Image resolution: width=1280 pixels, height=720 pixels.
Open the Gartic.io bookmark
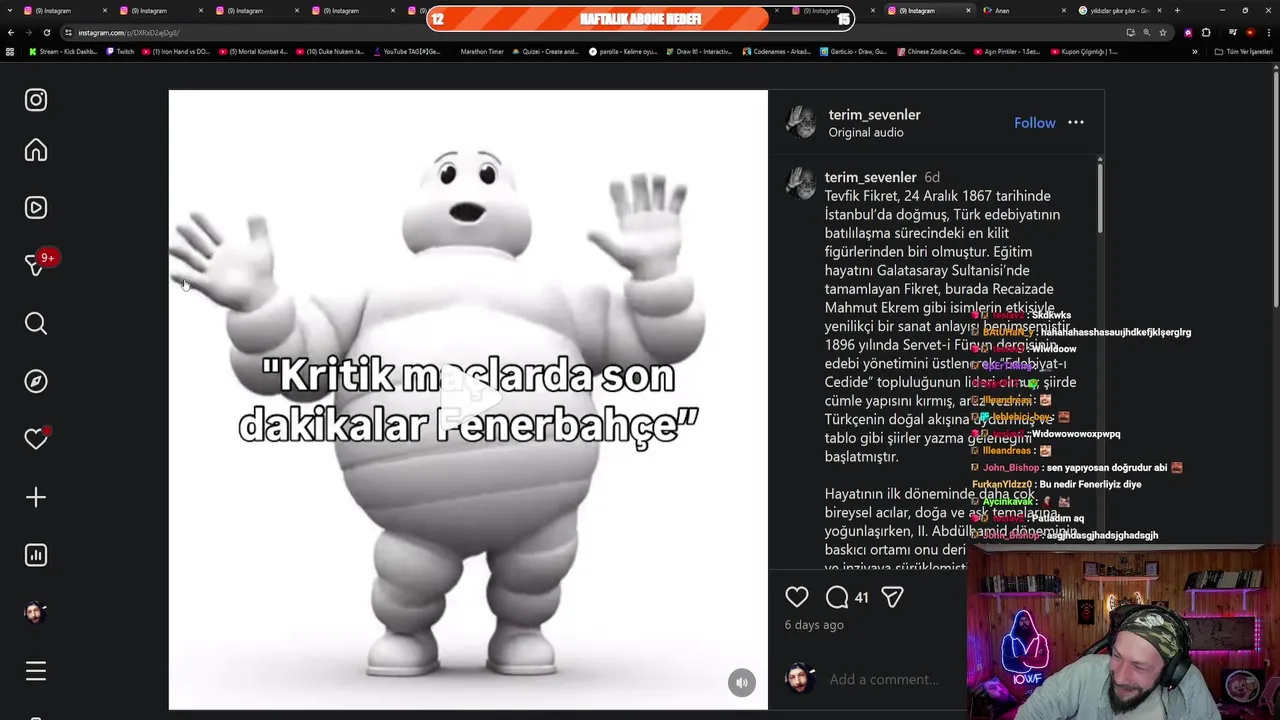coord(855,52)
